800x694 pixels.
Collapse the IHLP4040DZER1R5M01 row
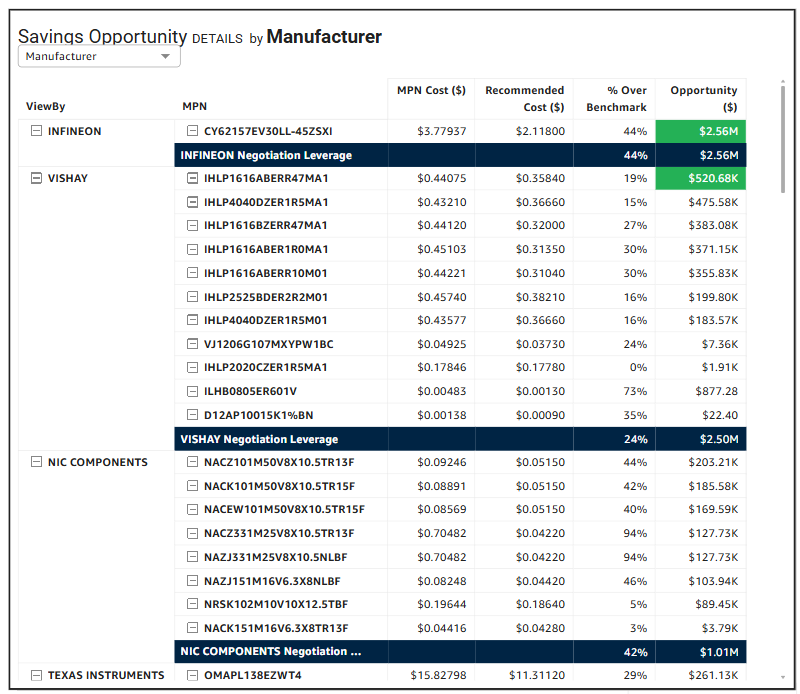point(192,320)
